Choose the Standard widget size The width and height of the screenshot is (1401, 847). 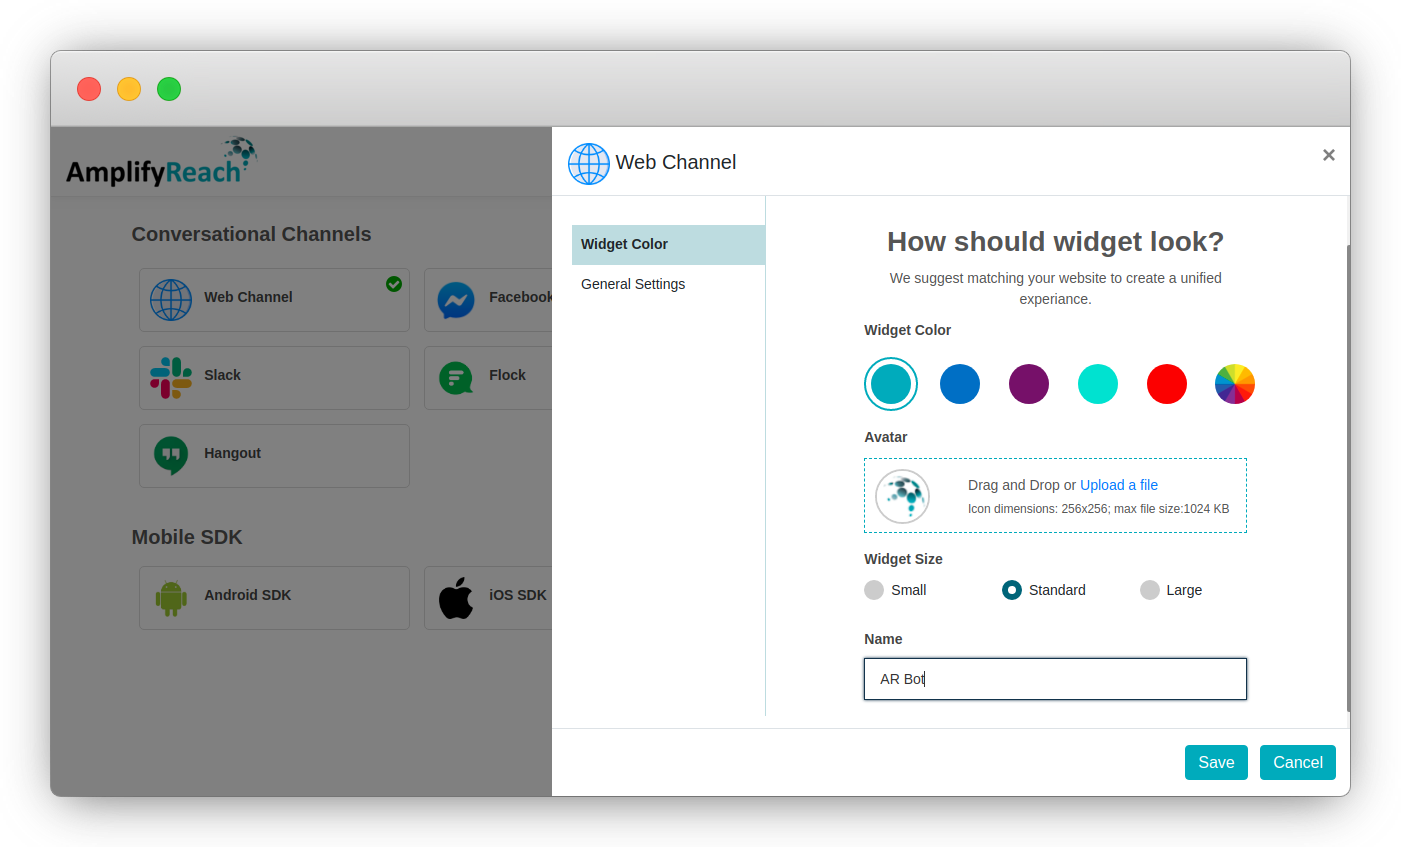[1011, 590]
